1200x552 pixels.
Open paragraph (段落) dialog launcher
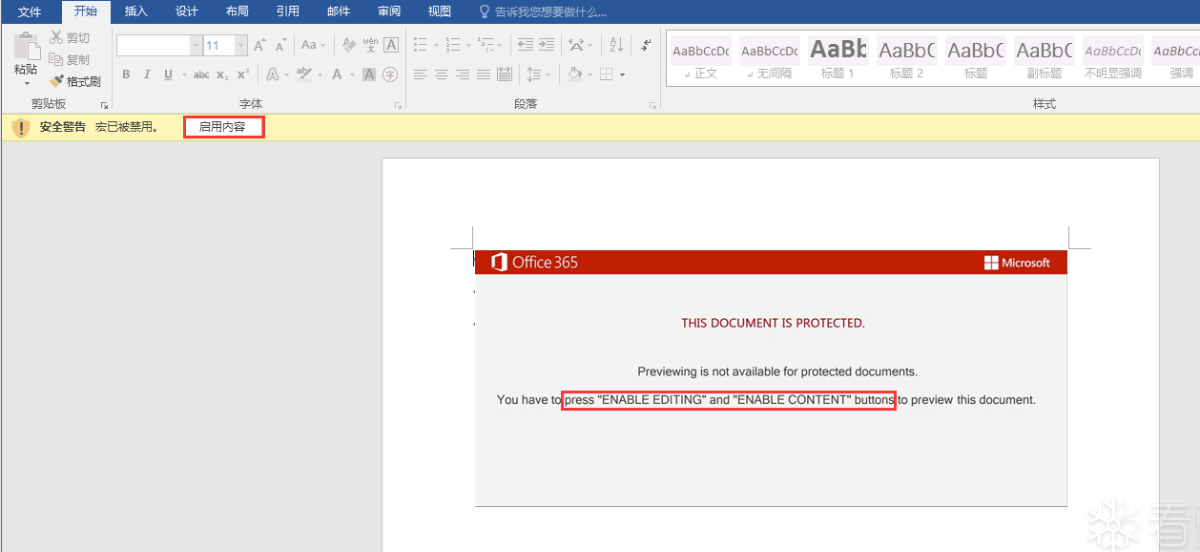[653, 104]
